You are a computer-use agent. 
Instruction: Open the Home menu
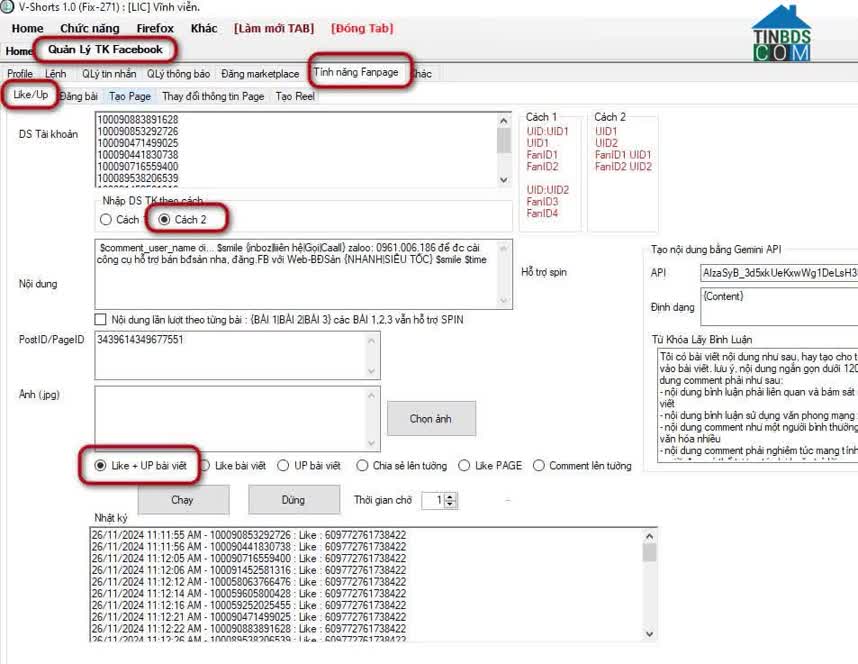pos(27,28)
